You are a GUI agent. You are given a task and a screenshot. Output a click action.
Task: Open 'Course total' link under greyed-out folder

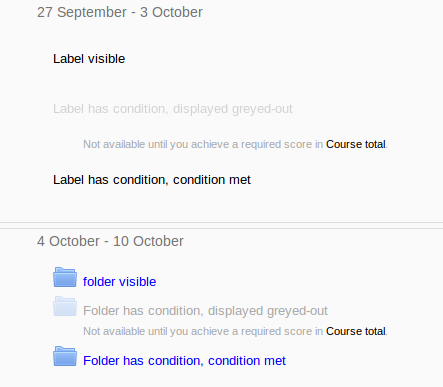click(x=356, y=331)
